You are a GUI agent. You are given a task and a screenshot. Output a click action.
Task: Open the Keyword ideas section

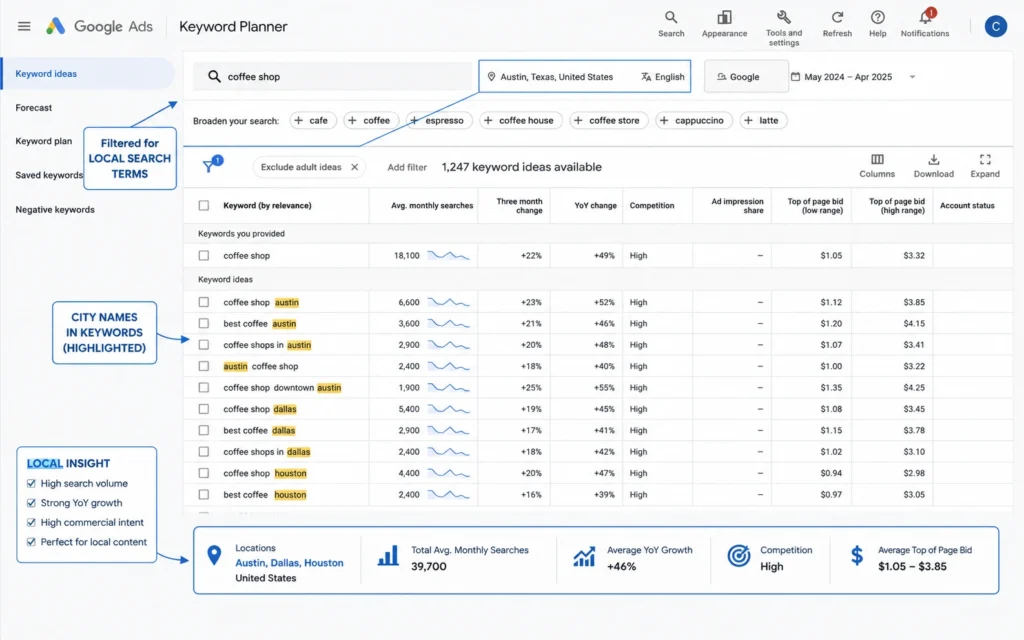pos(88,74)
